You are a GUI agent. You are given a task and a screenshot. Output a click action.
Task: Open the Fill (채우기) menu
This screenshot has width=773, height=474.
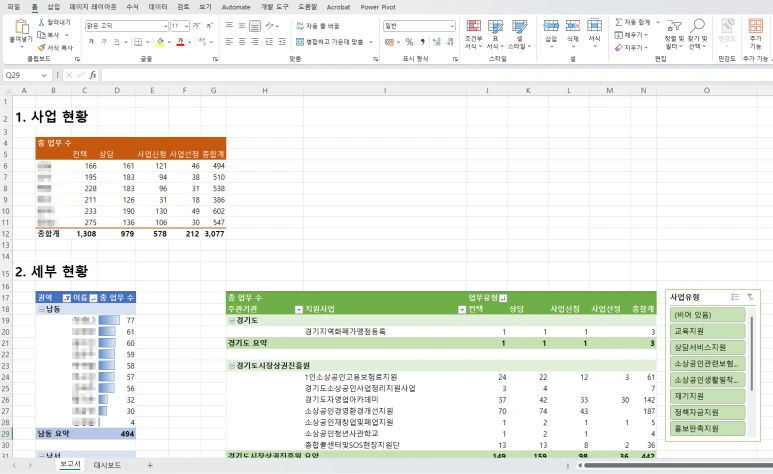[x=631, y=35]
